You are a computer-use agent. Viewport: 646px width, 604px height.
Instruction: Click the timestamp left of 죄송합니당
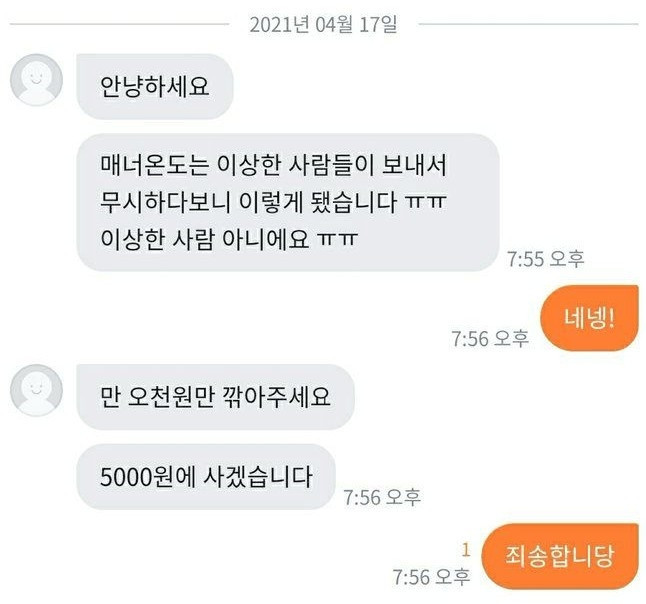pos(431,577)
